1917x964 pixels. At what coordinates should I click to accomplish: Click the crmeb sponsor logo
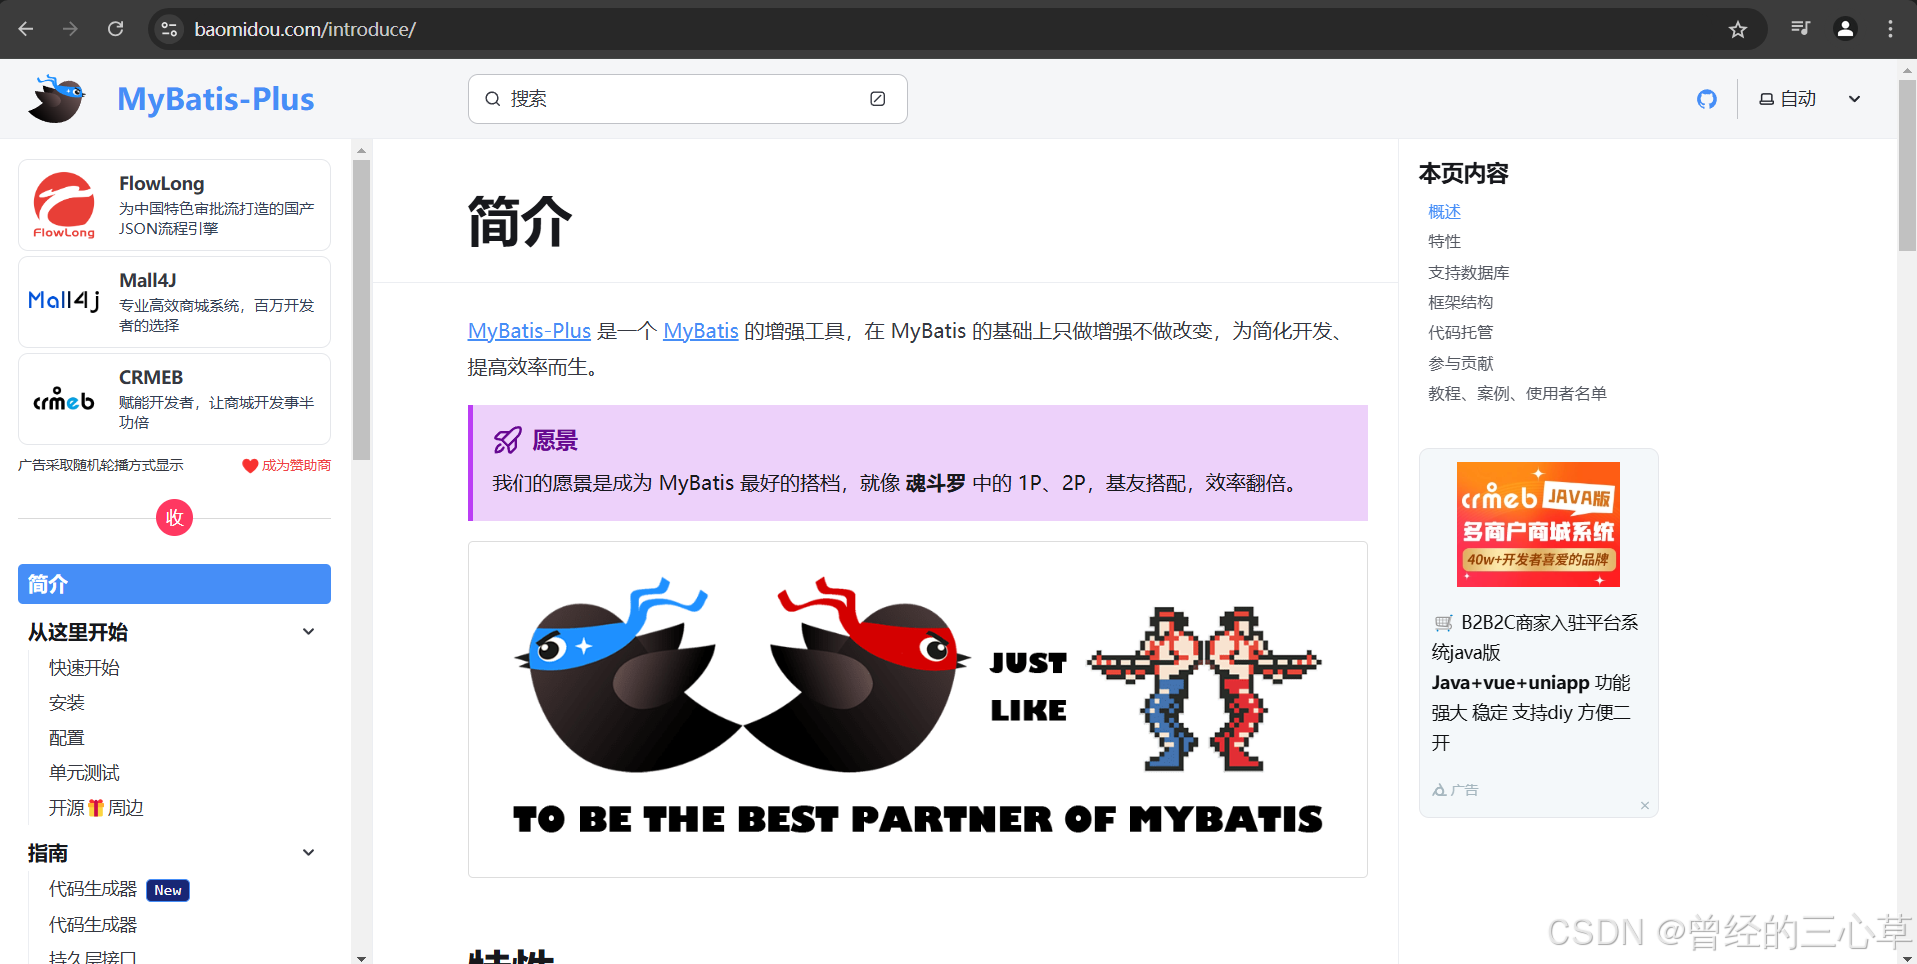point(64,399)
